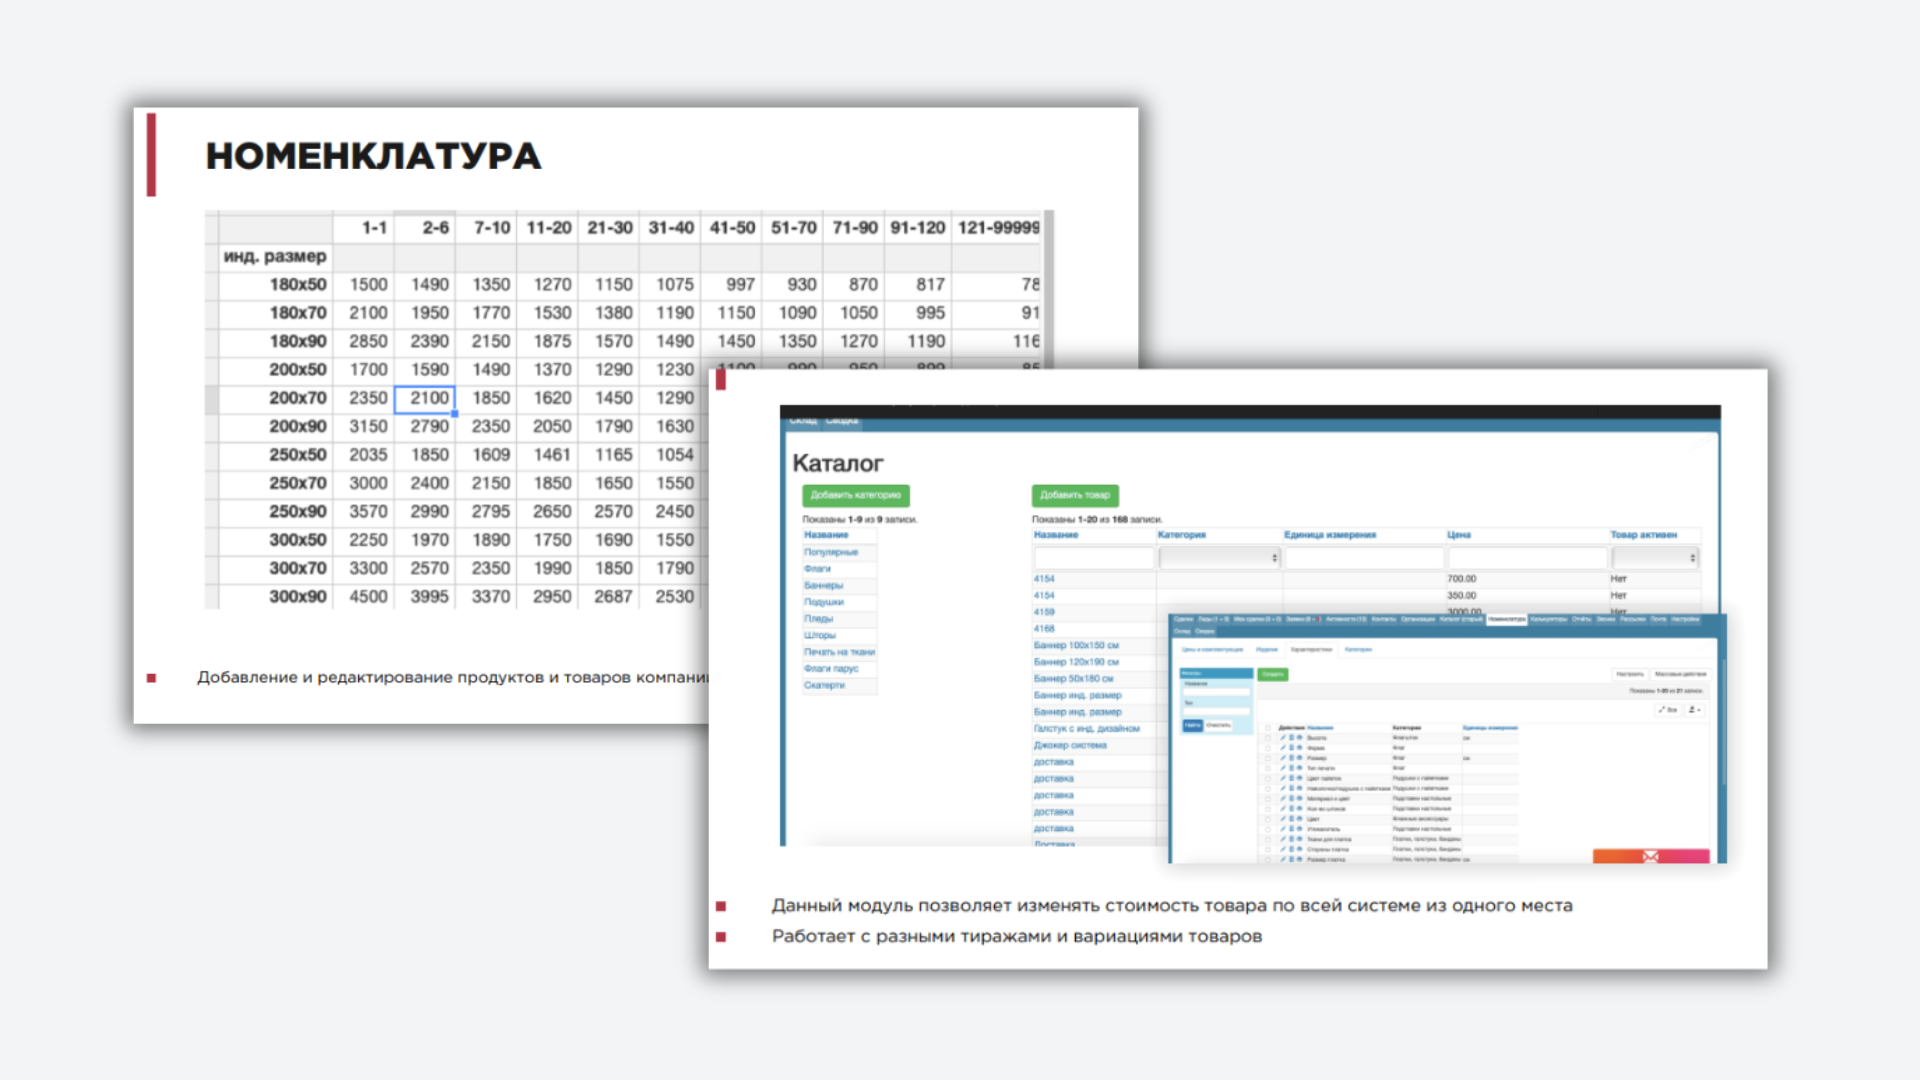Click edit pencil in Цвет пайеток row
Viewport: 1920px width, 1080px height.
[1283, 778]
